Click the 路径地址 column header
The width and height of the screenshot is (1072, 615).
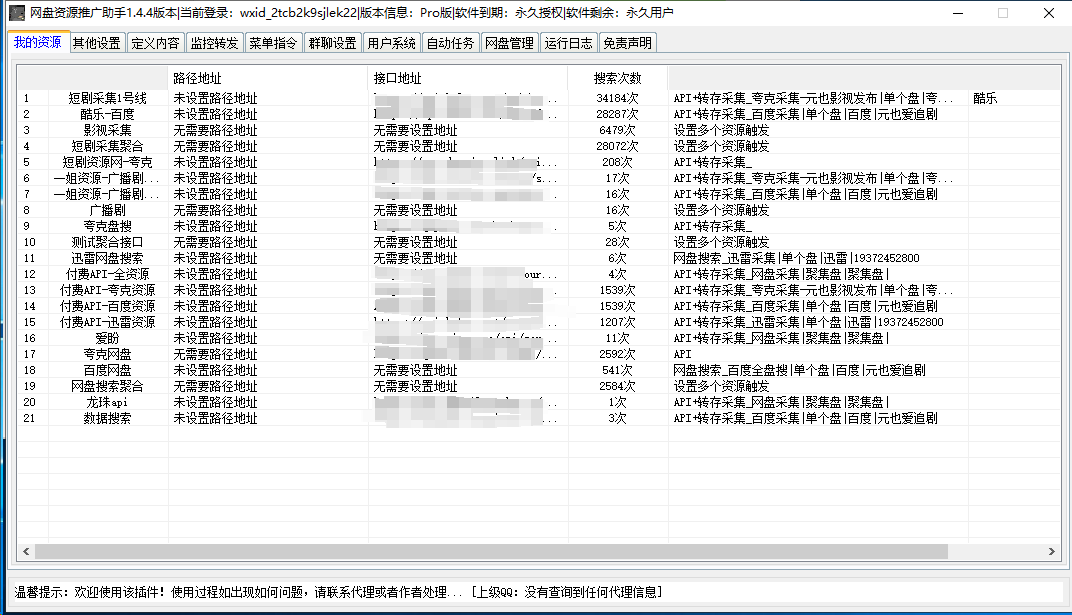coord(197,78)
